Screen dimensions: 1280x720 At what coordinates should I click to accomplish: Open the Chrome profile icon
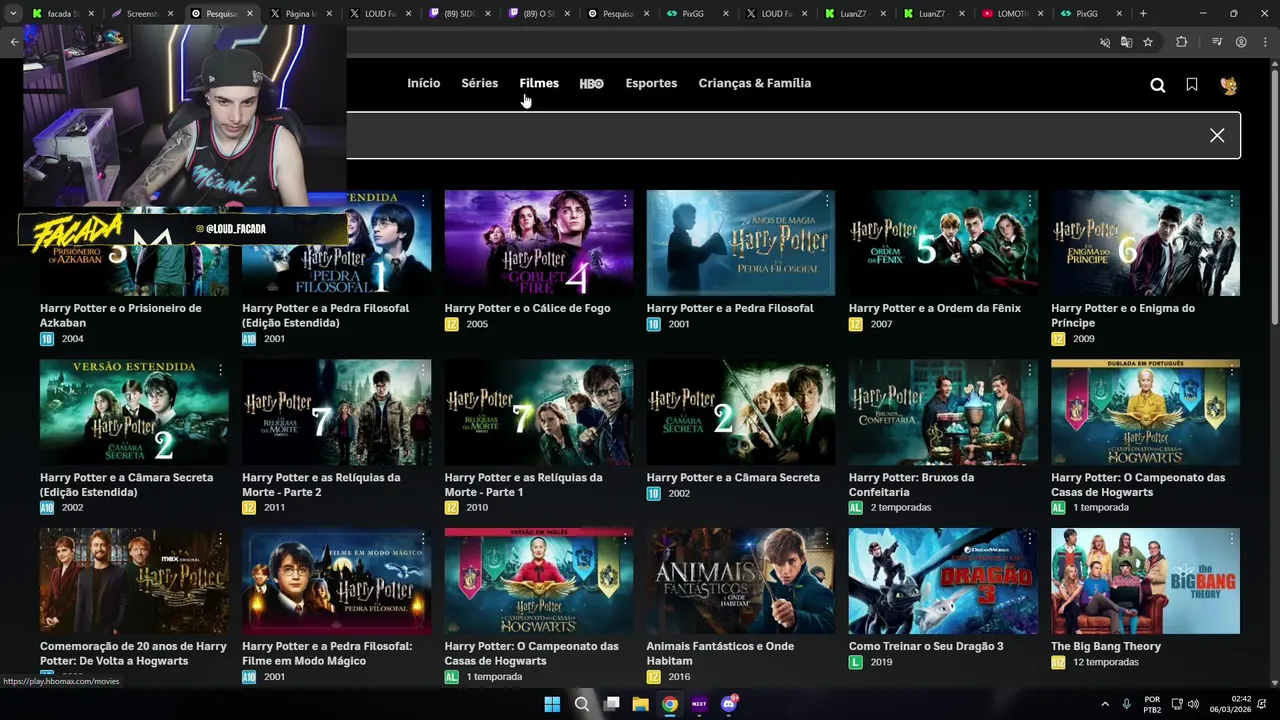coord(1241,42)
